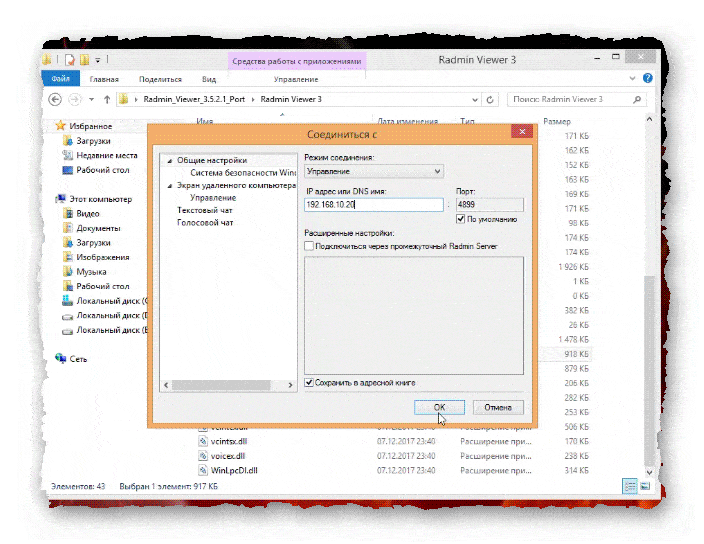
Task: Select Управление tree item
Action: [213, 197]
